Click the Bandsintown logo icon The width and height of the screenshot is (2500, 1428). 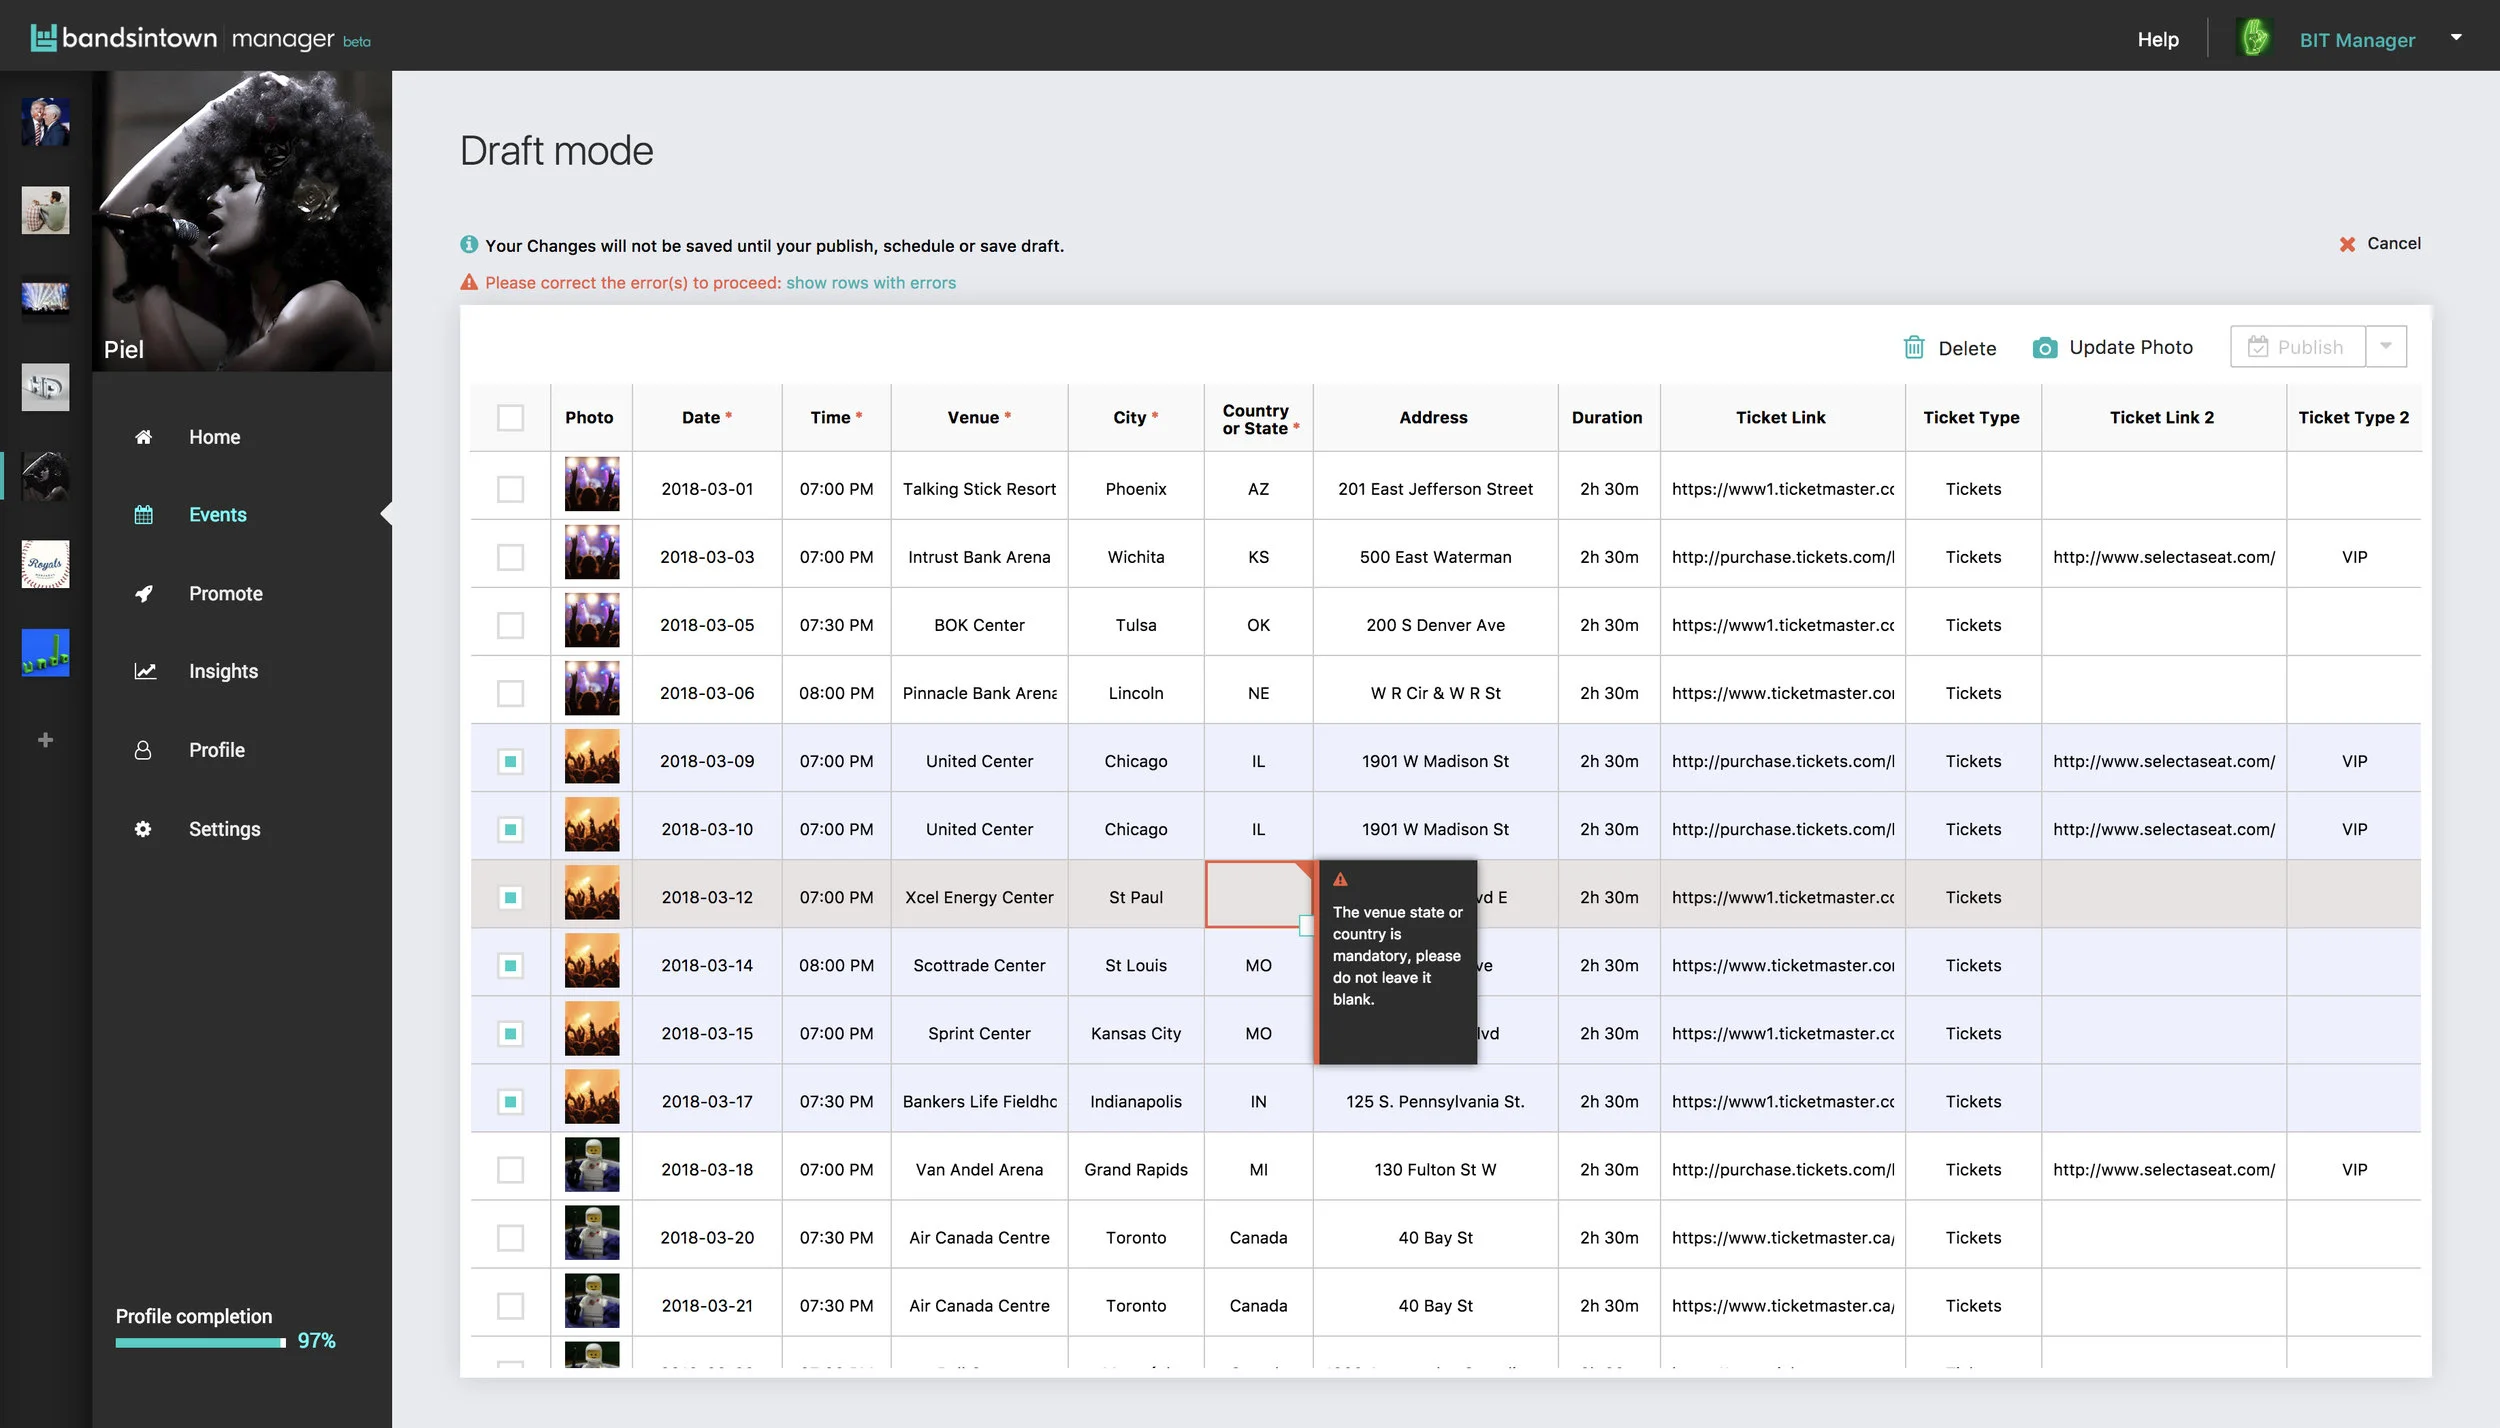coord(43,38)
